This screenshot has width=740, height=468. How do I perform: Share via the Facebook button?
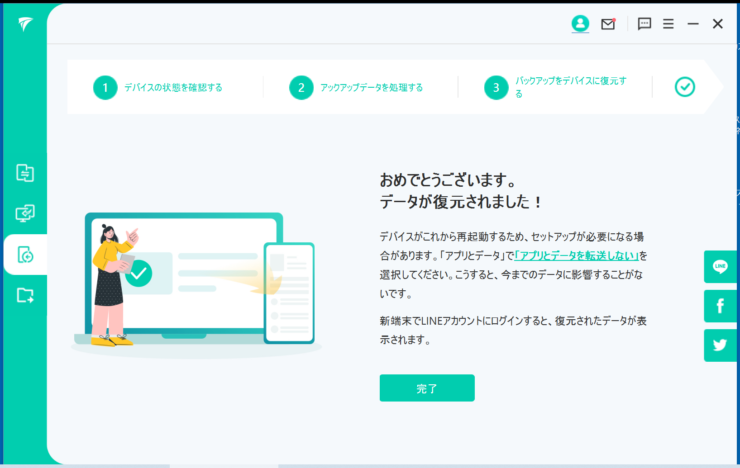pyautogui.click(x=720, y=306)
